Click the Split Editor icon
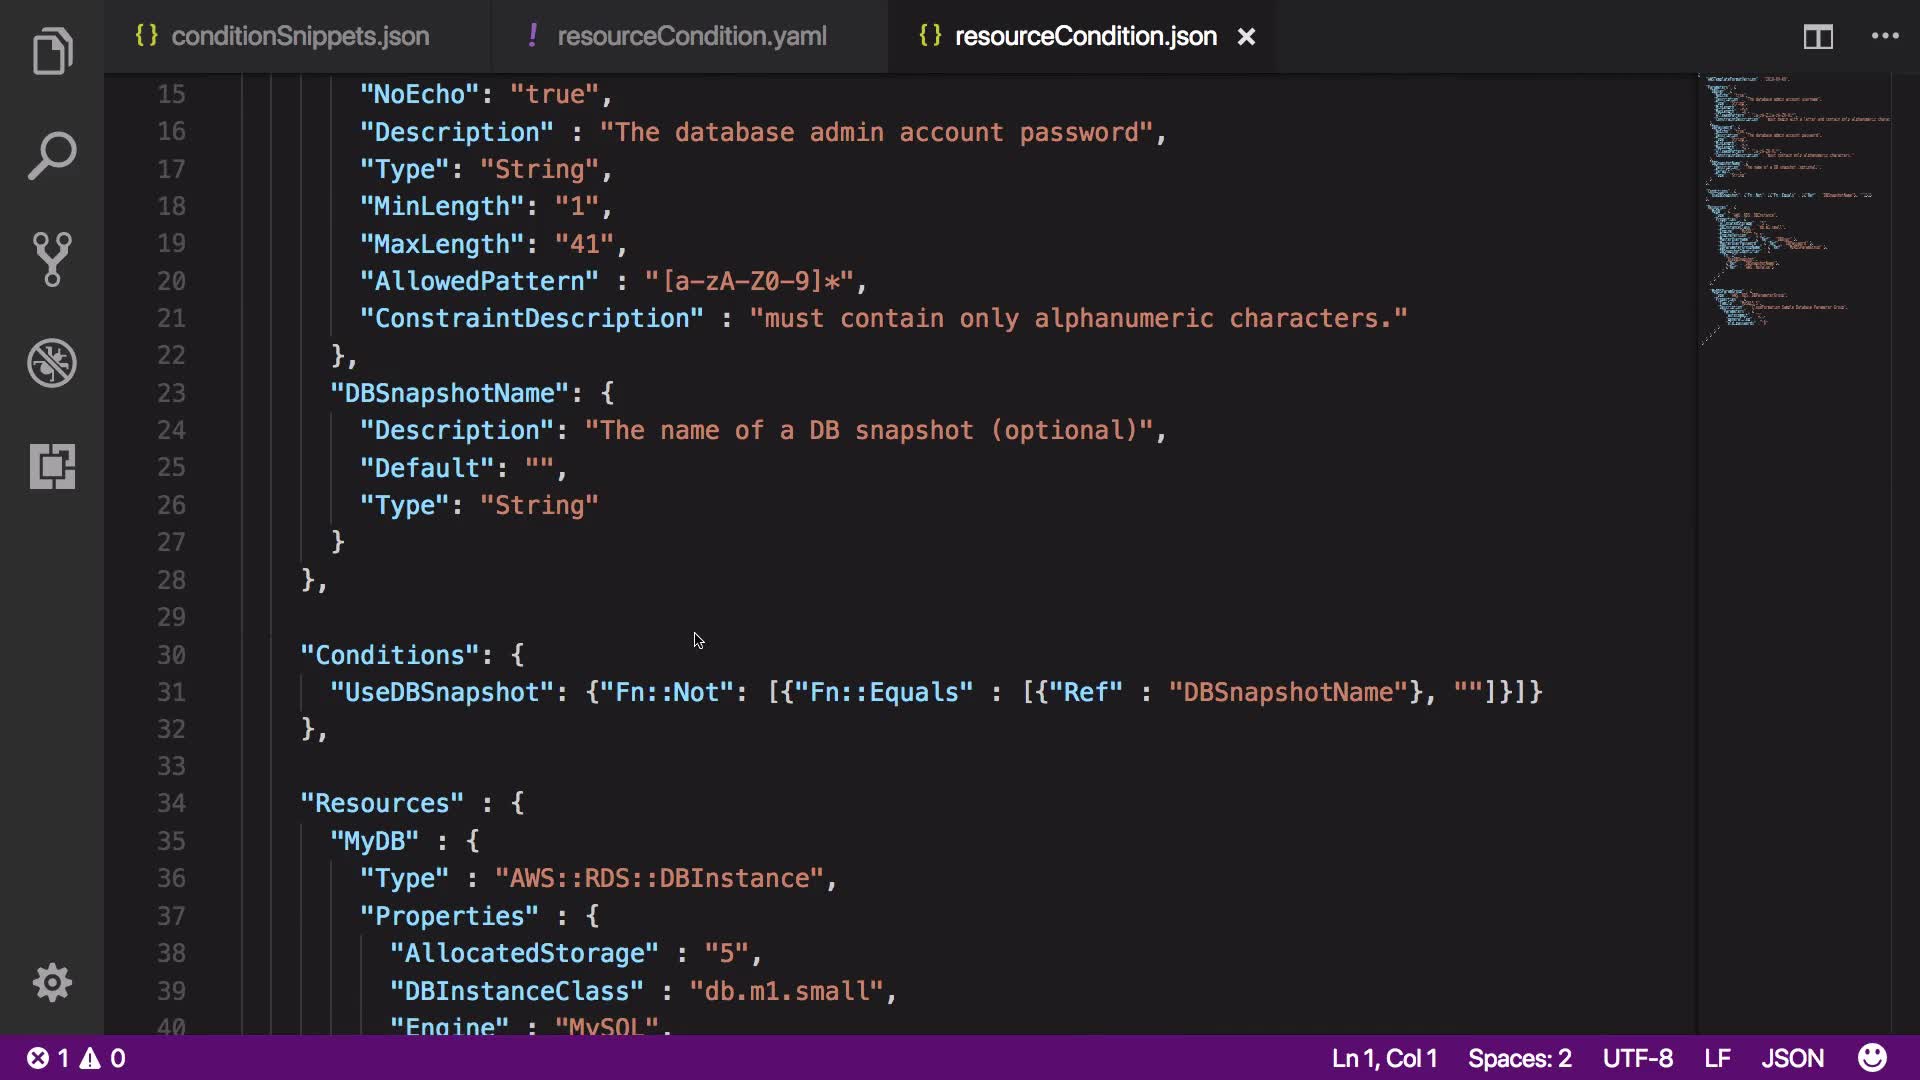1920x1080 pixels. click(x=1817, y=37)
